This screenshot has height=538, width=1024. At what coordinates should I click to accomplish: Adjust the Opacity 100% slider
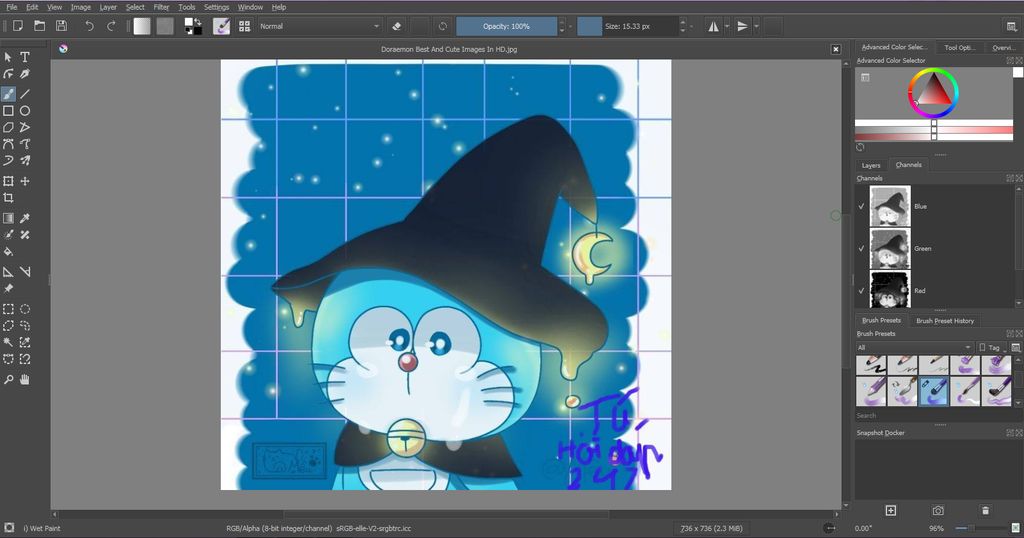click(507, 26)
